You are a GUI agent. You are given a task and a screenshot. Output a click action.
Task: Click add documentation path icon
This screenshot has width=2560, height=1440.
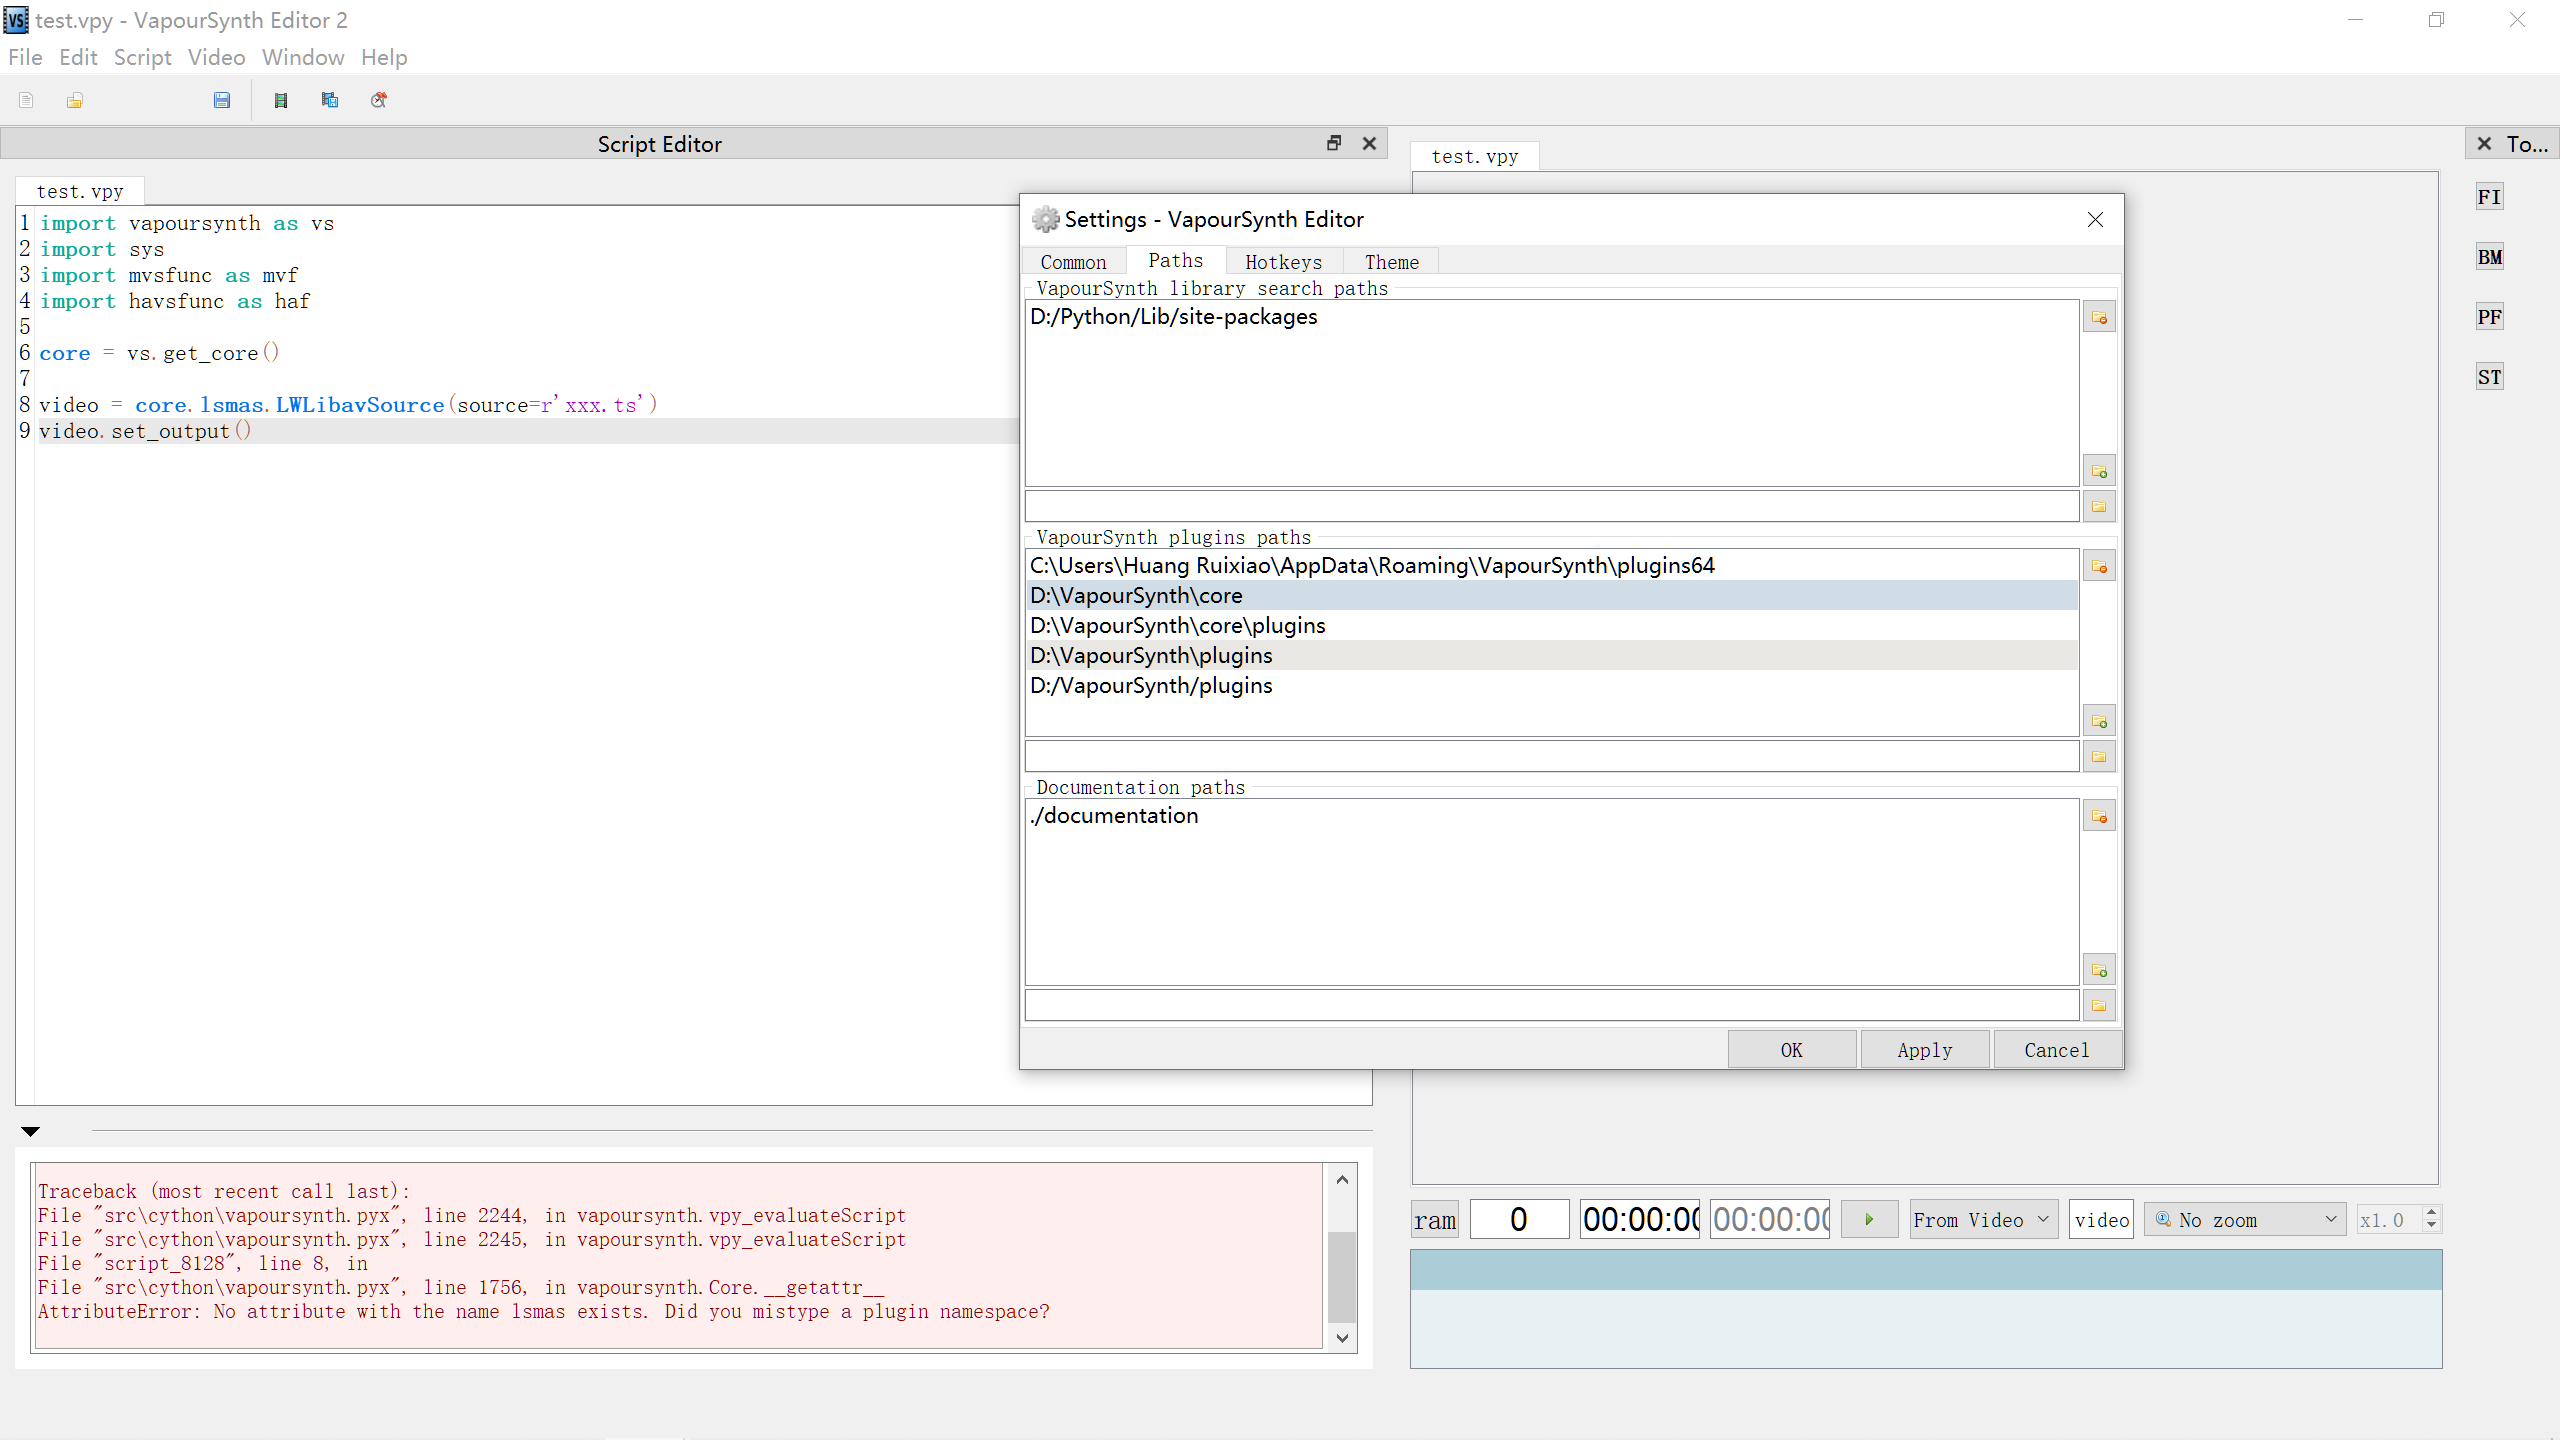pos(2098,969)
